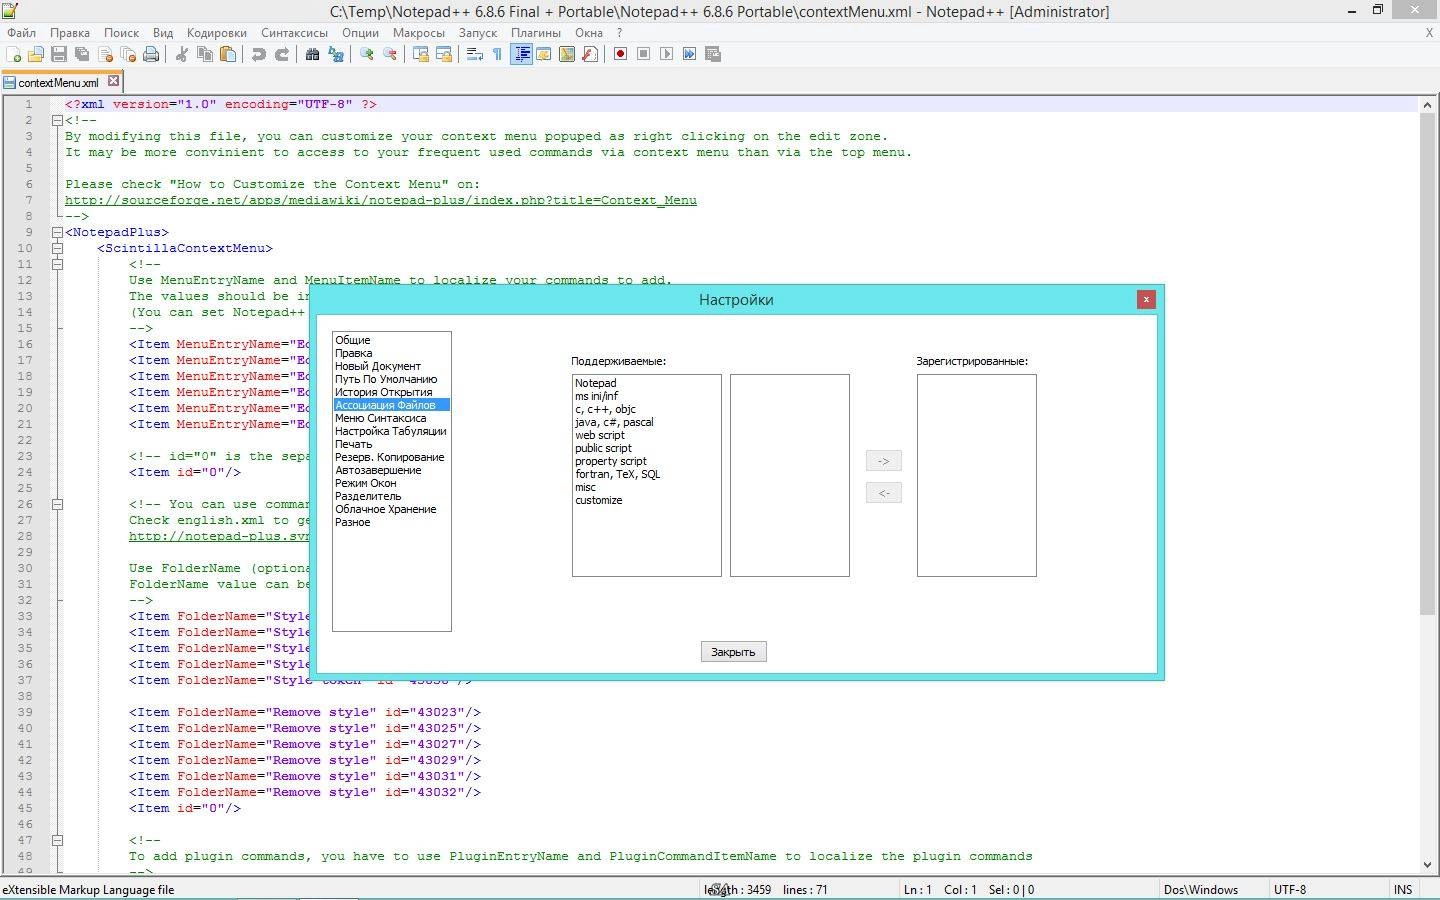Collapse the comment fold on line 2

click(x=57, y=120)
